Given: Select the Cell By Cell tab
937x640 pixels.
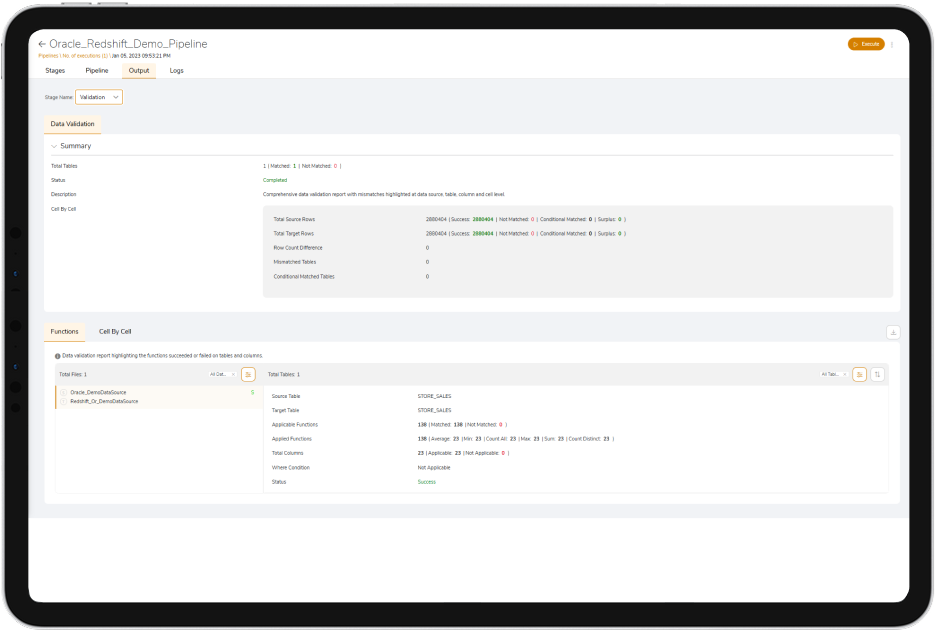Looking at the screenshot, I should coord(115,331).
